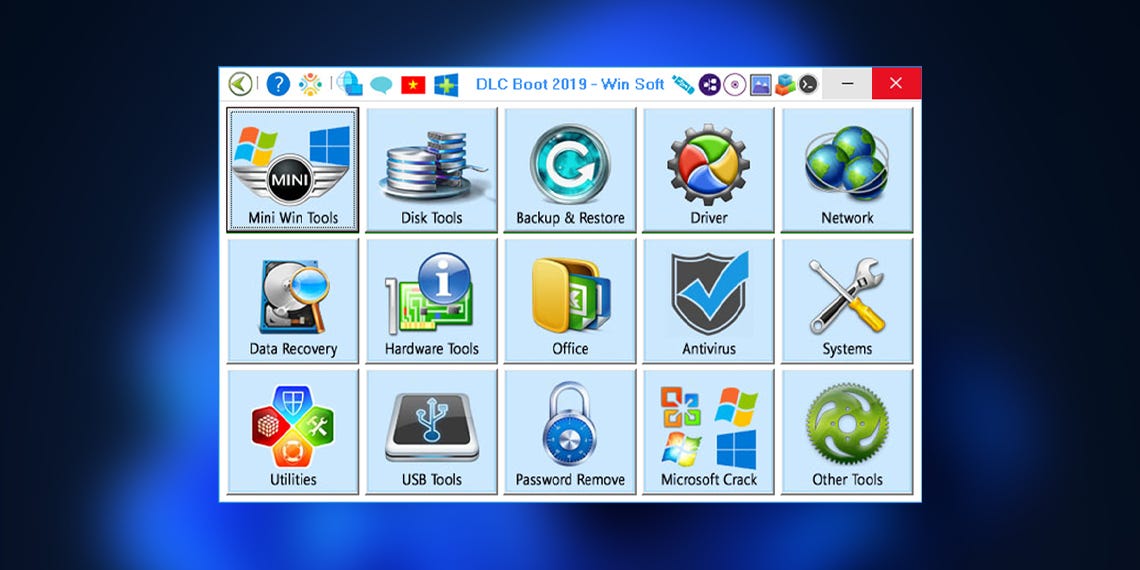Click the purple circle nodes icon
1140x570 pixels.
710,84
